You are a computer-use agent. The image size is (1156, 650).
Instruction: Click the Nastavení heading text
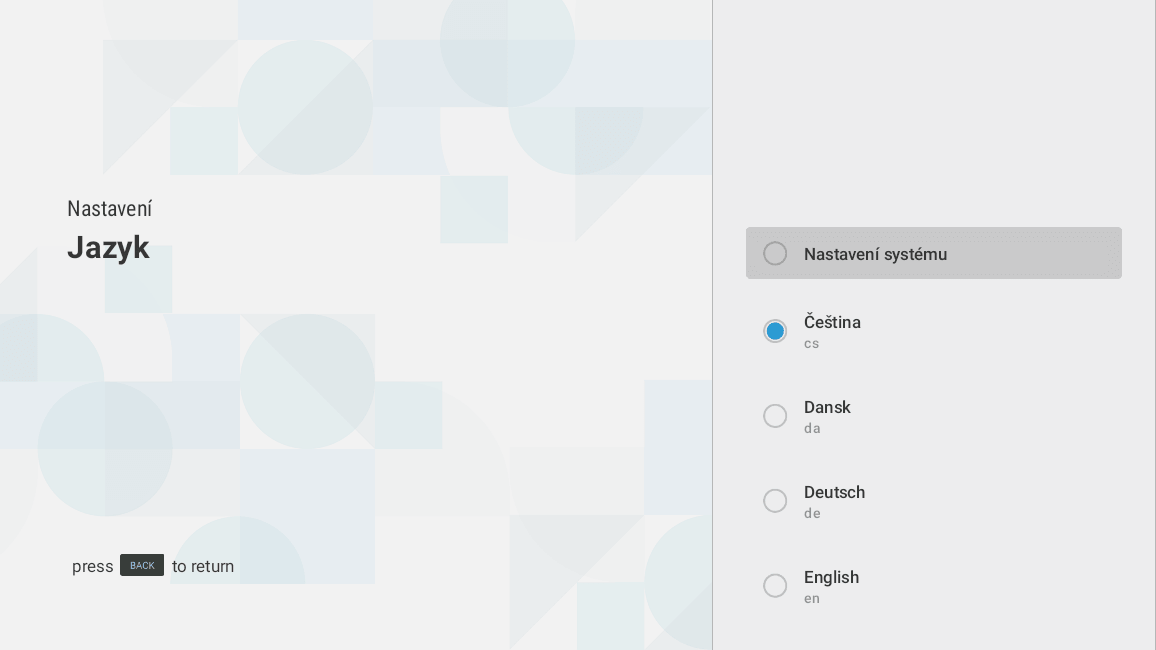coord(110,209)
